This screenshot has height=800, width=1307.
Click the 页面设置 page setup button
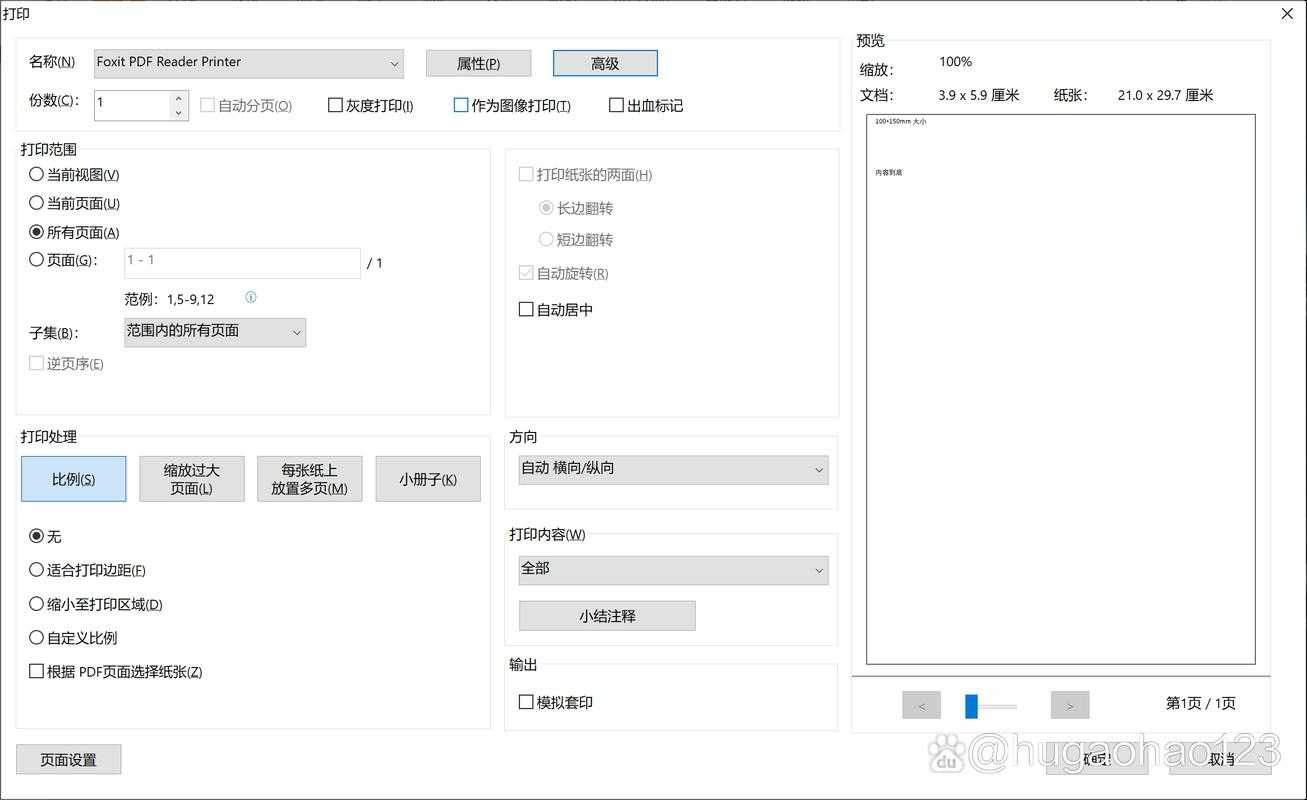[x=68, y=759]
